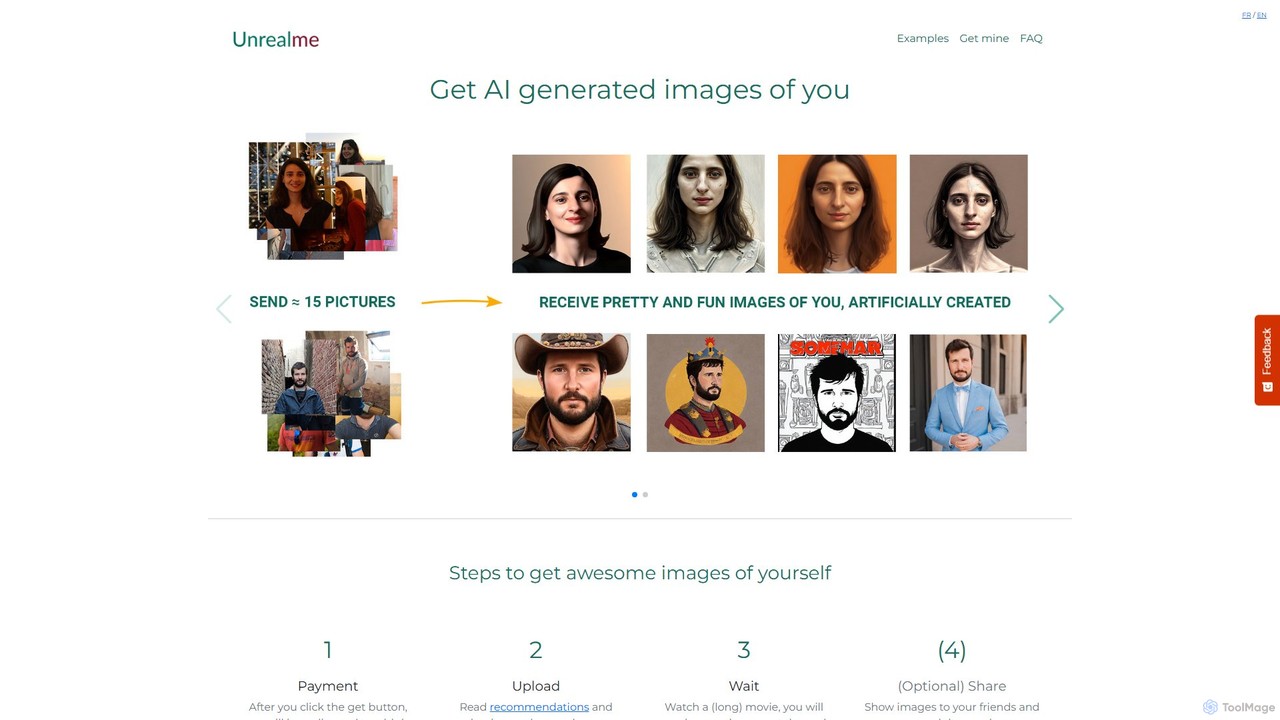Click the woman in black top portrait

click(x=571, y=213)
